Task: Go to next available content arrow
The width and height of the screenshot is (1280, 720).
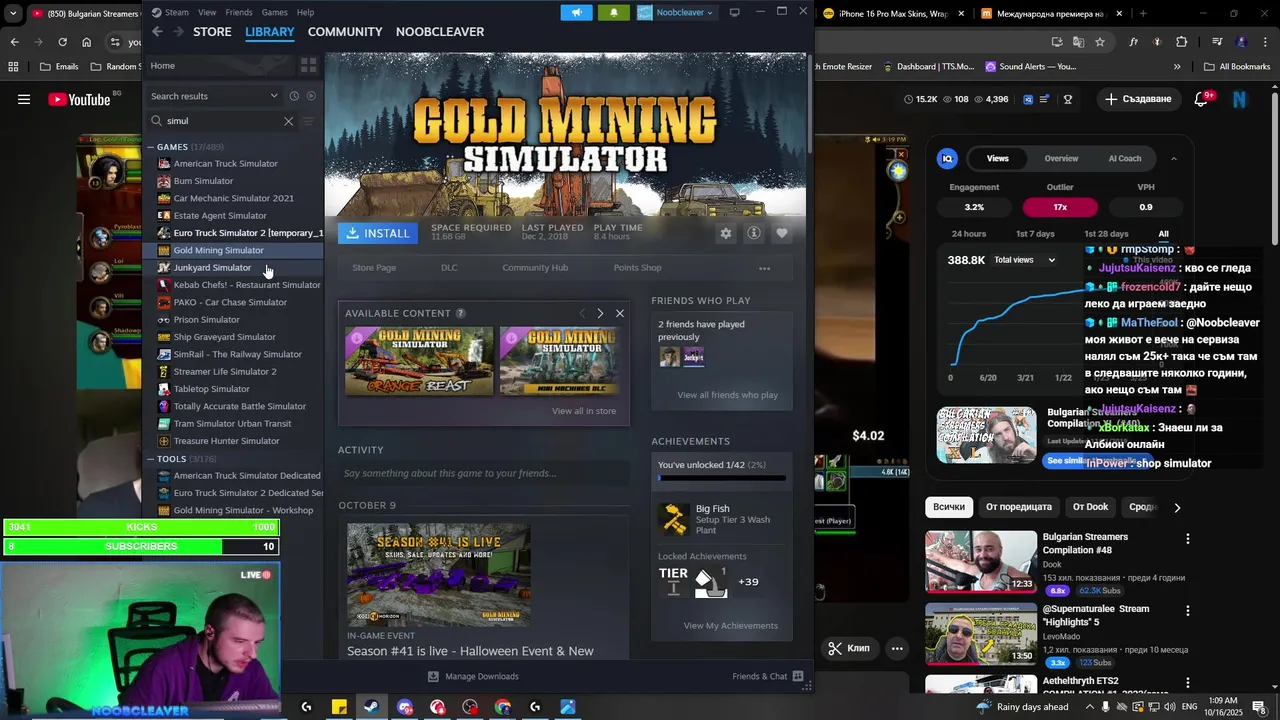Action: coord(600,313)
